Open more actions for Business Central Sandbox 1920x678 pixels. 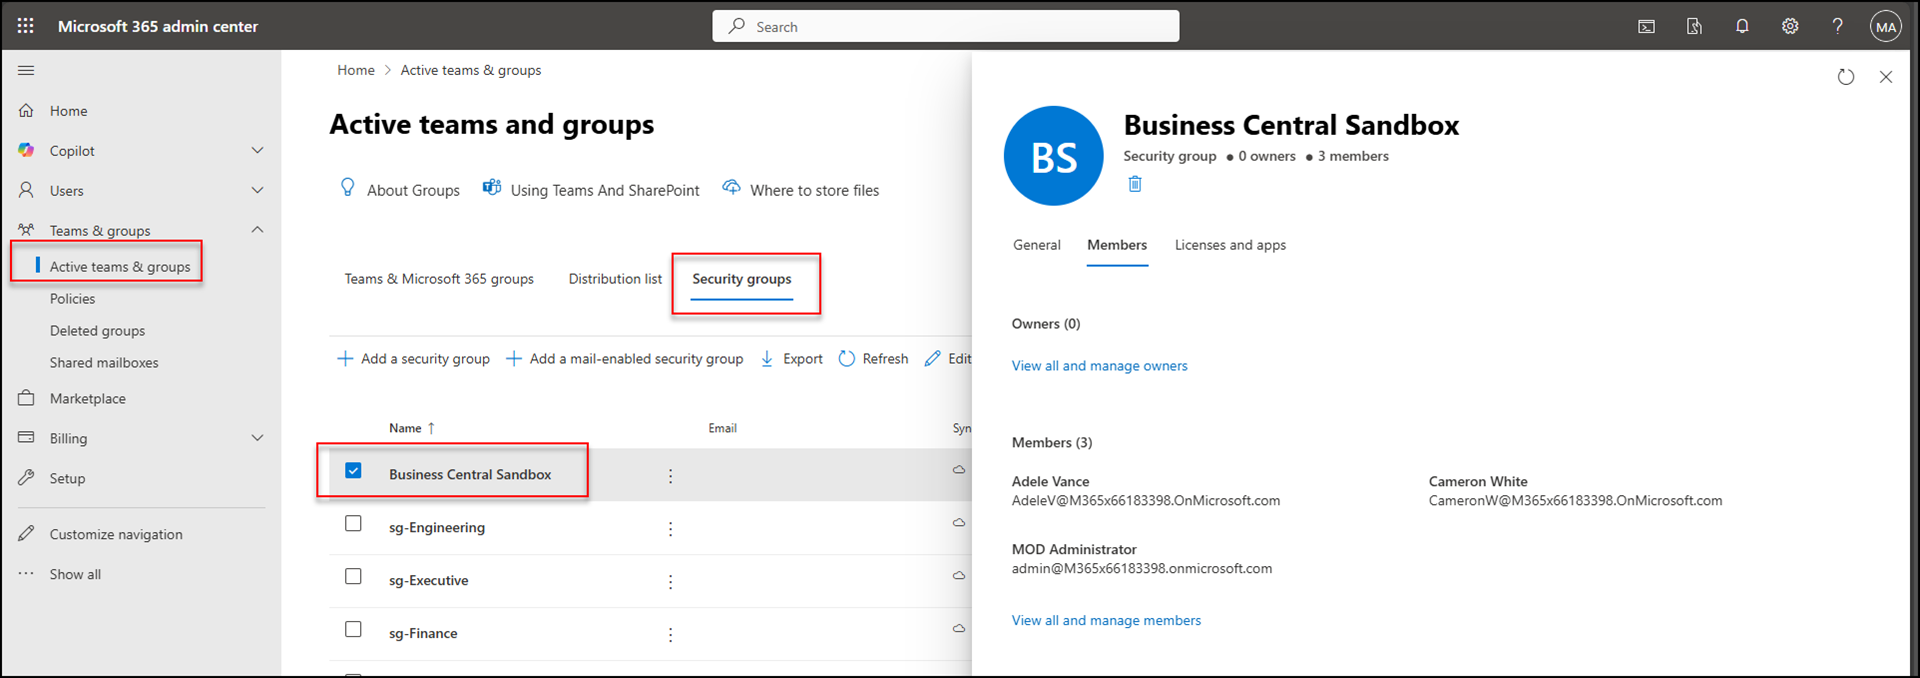(x=670, y=476)
